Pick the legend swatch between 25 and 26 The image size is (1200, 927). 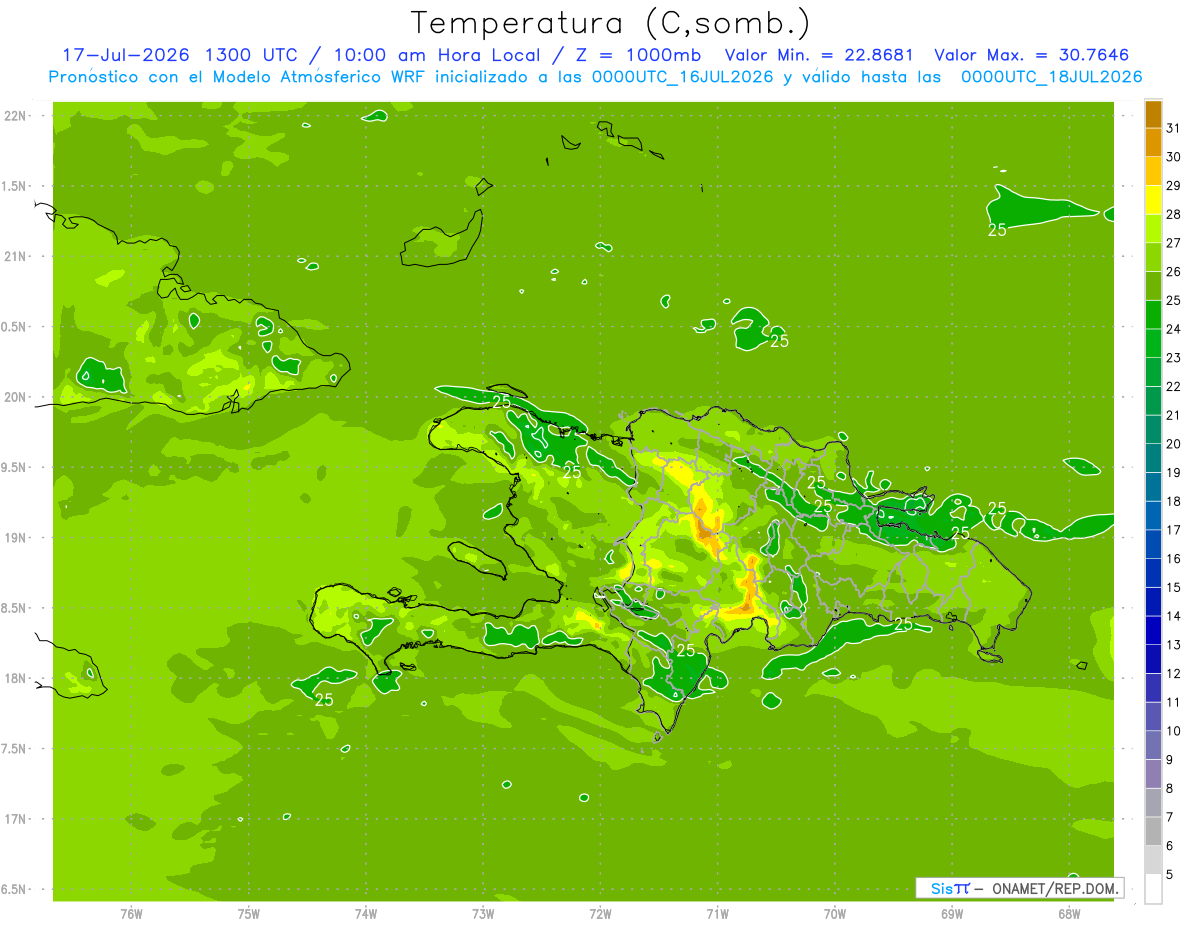(1153, 286)
